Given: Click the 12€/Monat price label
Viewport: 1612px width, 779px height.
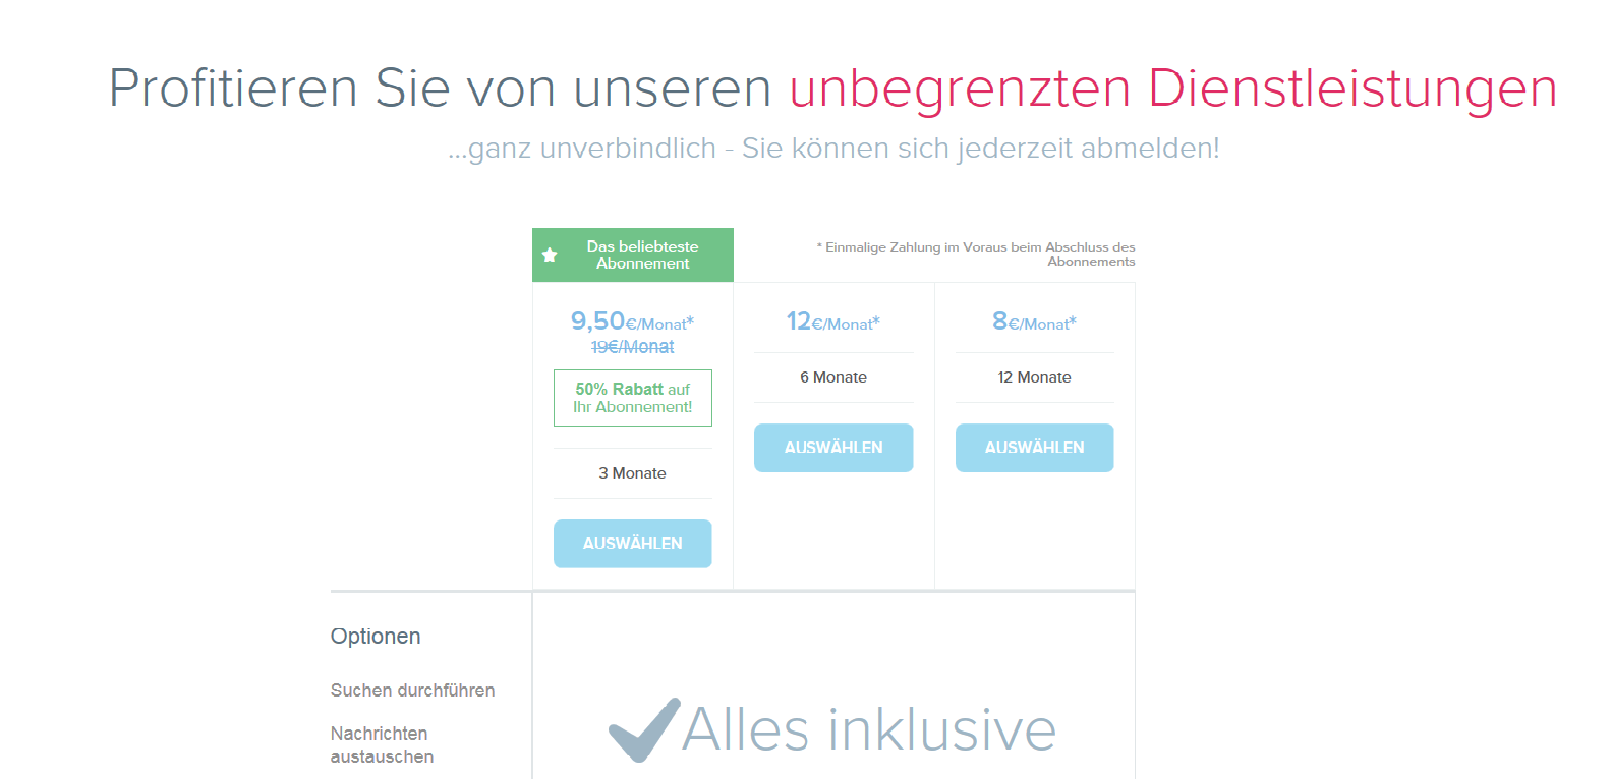Looking at the screenshot, I should (833, 322).
